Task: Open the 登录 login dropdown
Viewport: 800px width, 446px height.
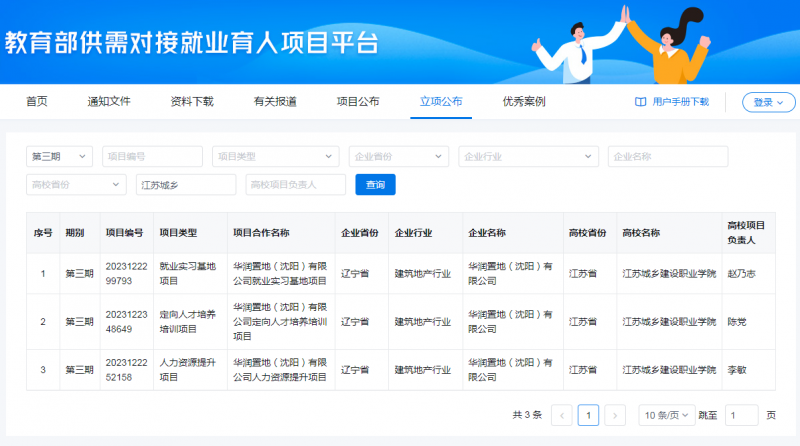Action: point(768,102)
